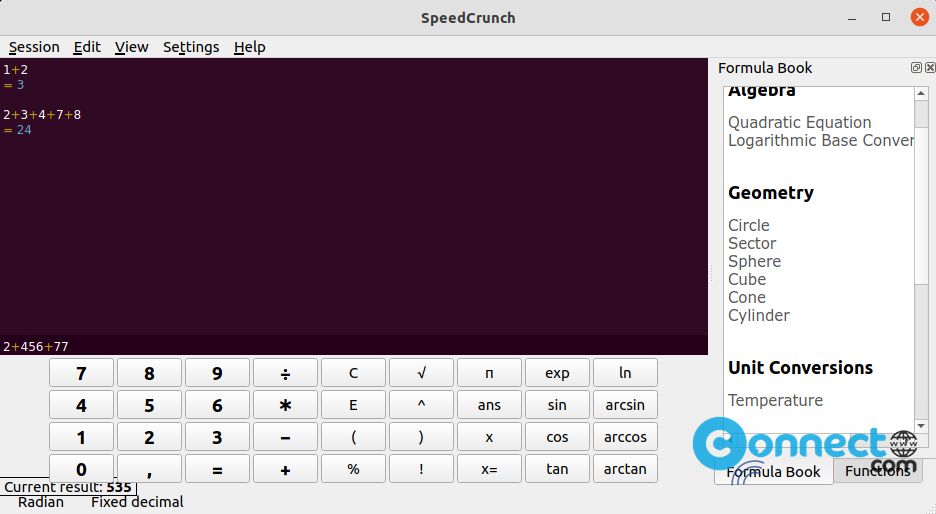Click the 2 keypad button
Image resolution: width=936 pixels, height=514 pixels.
click(149, 437)
